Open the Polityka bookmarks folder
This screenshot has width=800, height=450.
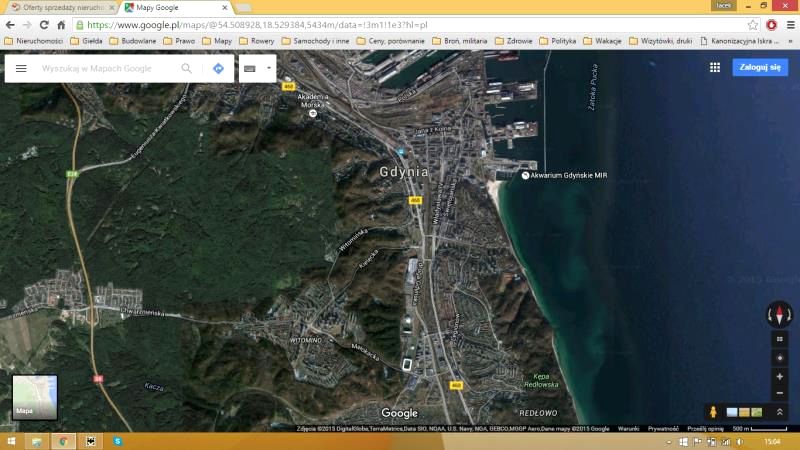pos(558,41)
